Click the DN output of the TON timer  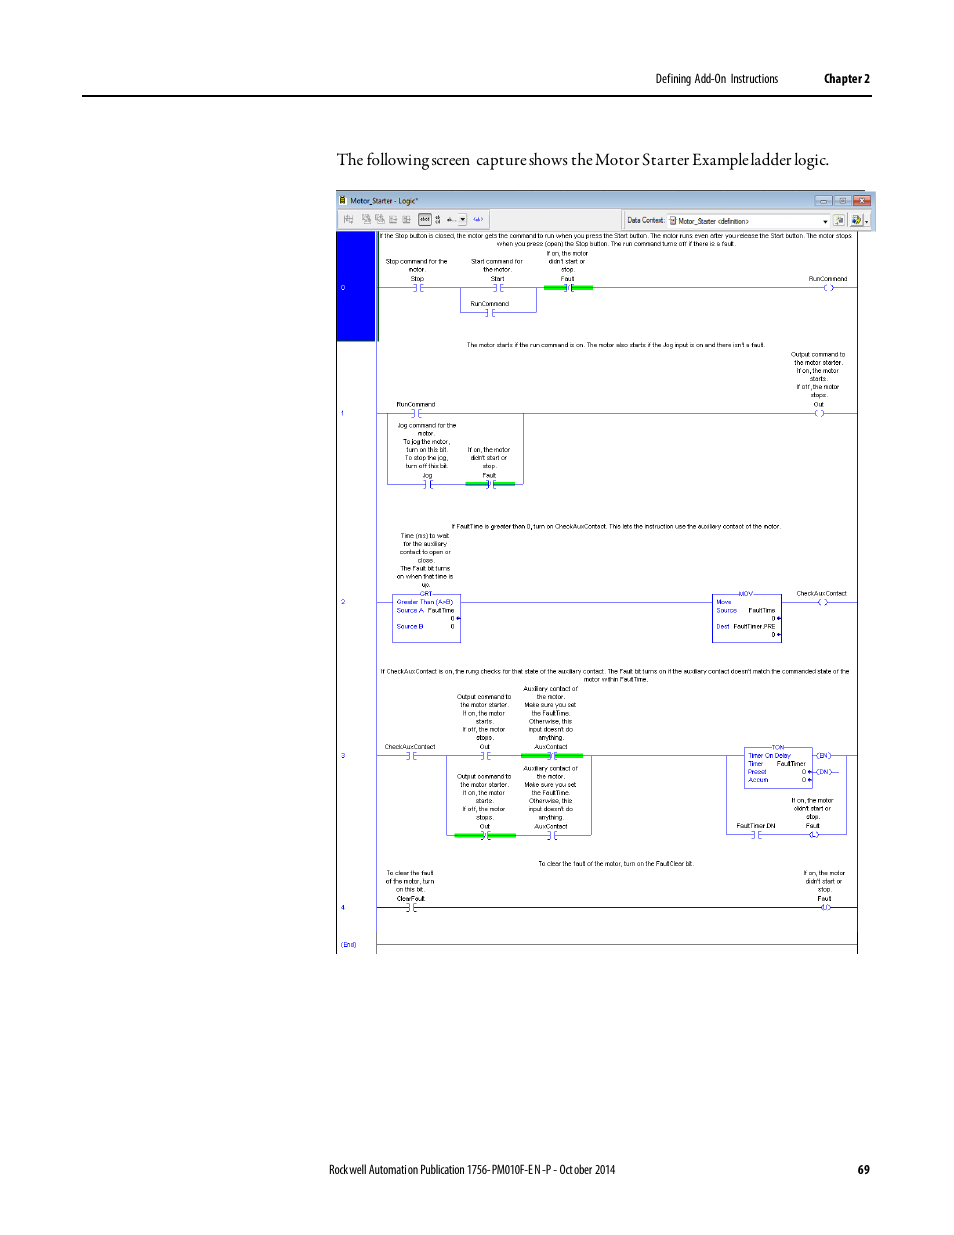tap(824, 772)
